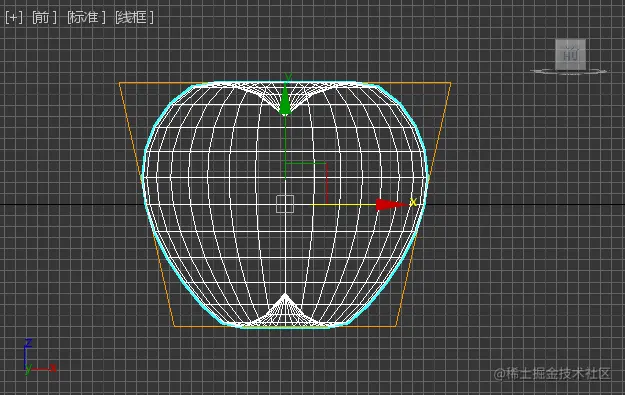Click the ViewCube 前 face
This screenshot has width=625, height=395.
[570, 54]
